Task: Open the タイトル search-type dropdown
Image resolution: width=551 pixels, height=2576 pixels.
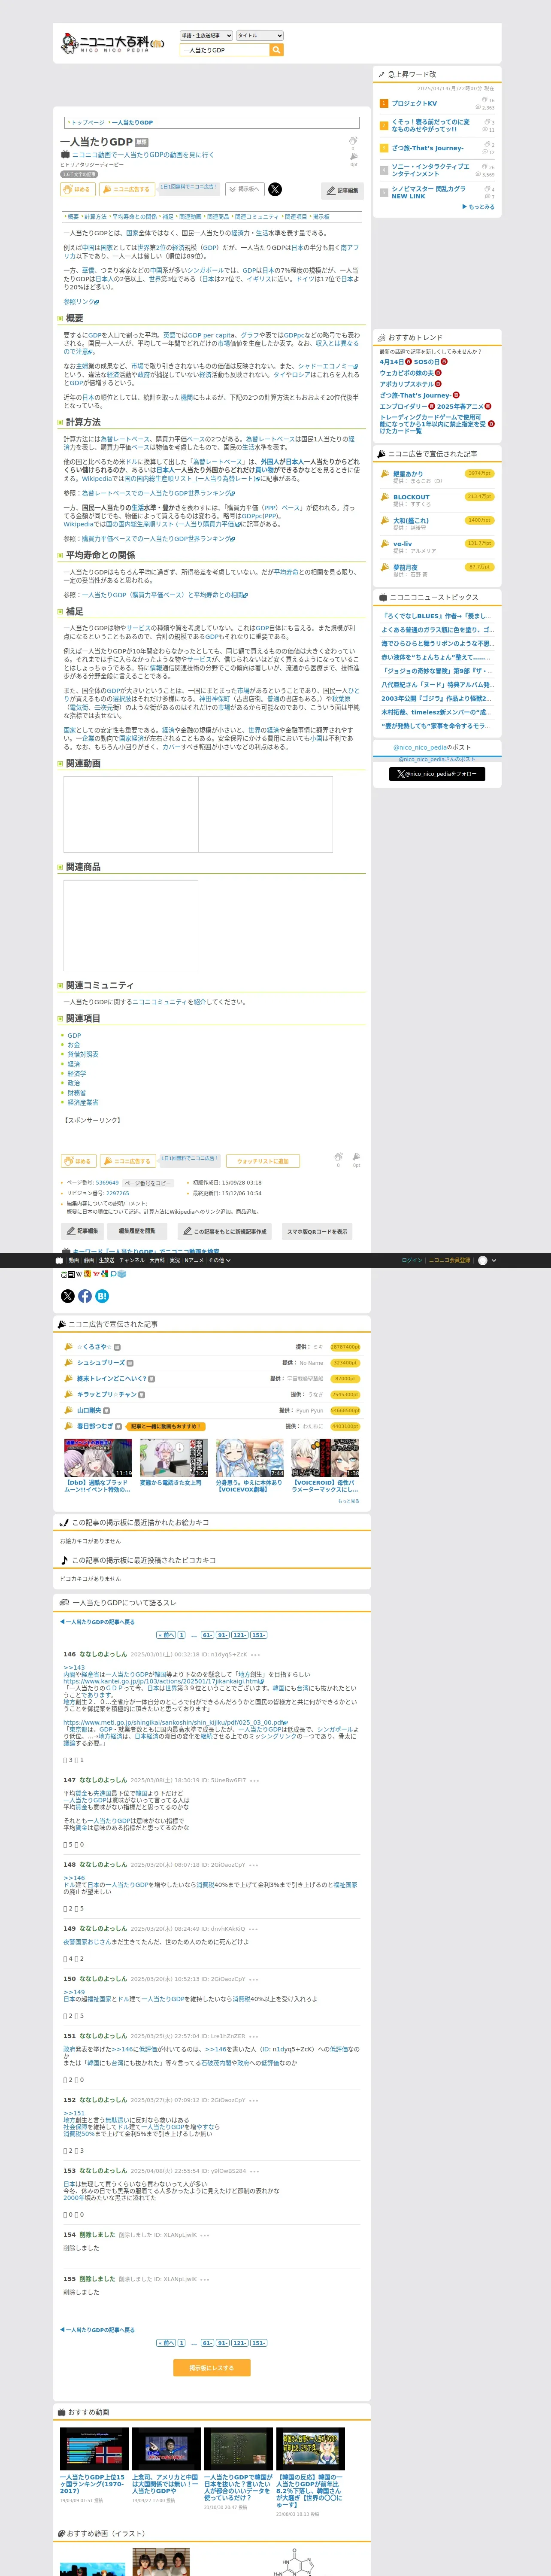Action: coord(259,35)
